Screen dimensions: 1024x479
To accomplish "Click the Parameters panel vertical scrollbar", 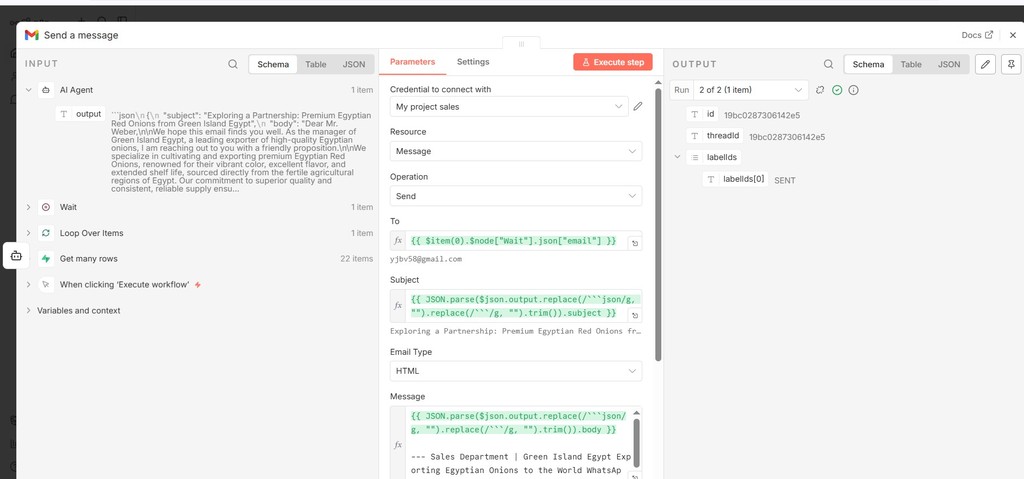I will (658, 224).
